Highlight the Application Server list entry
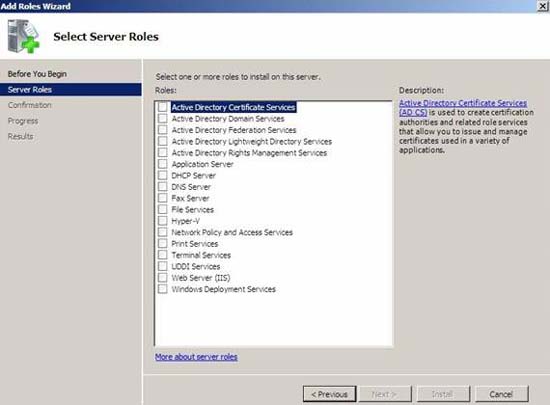 point(202,164)
